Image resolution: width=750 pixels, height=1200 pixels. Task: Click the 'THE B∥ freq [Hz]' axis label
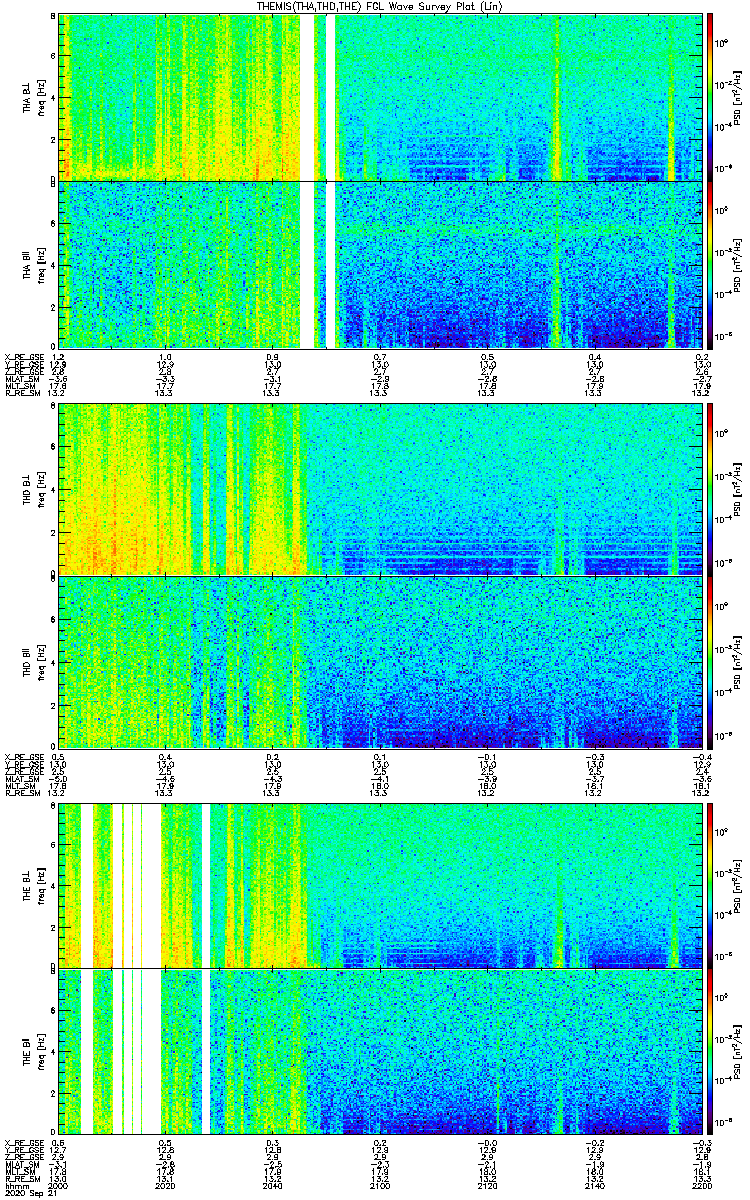click(x=33, y=1052)
